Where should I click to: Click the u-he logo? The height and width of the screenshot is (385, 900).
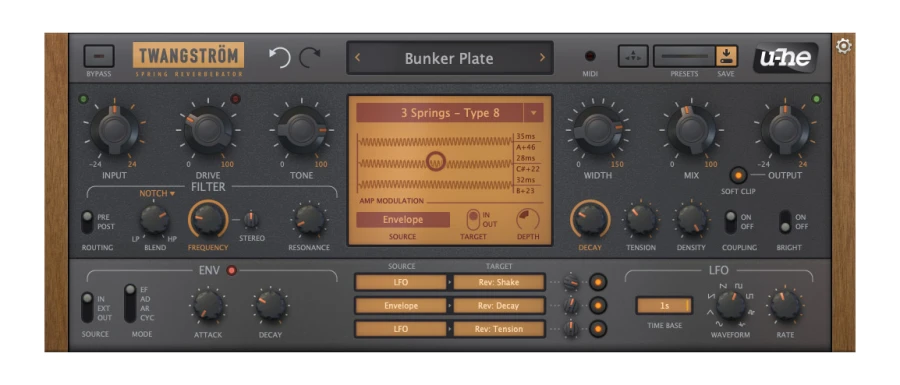785,58
